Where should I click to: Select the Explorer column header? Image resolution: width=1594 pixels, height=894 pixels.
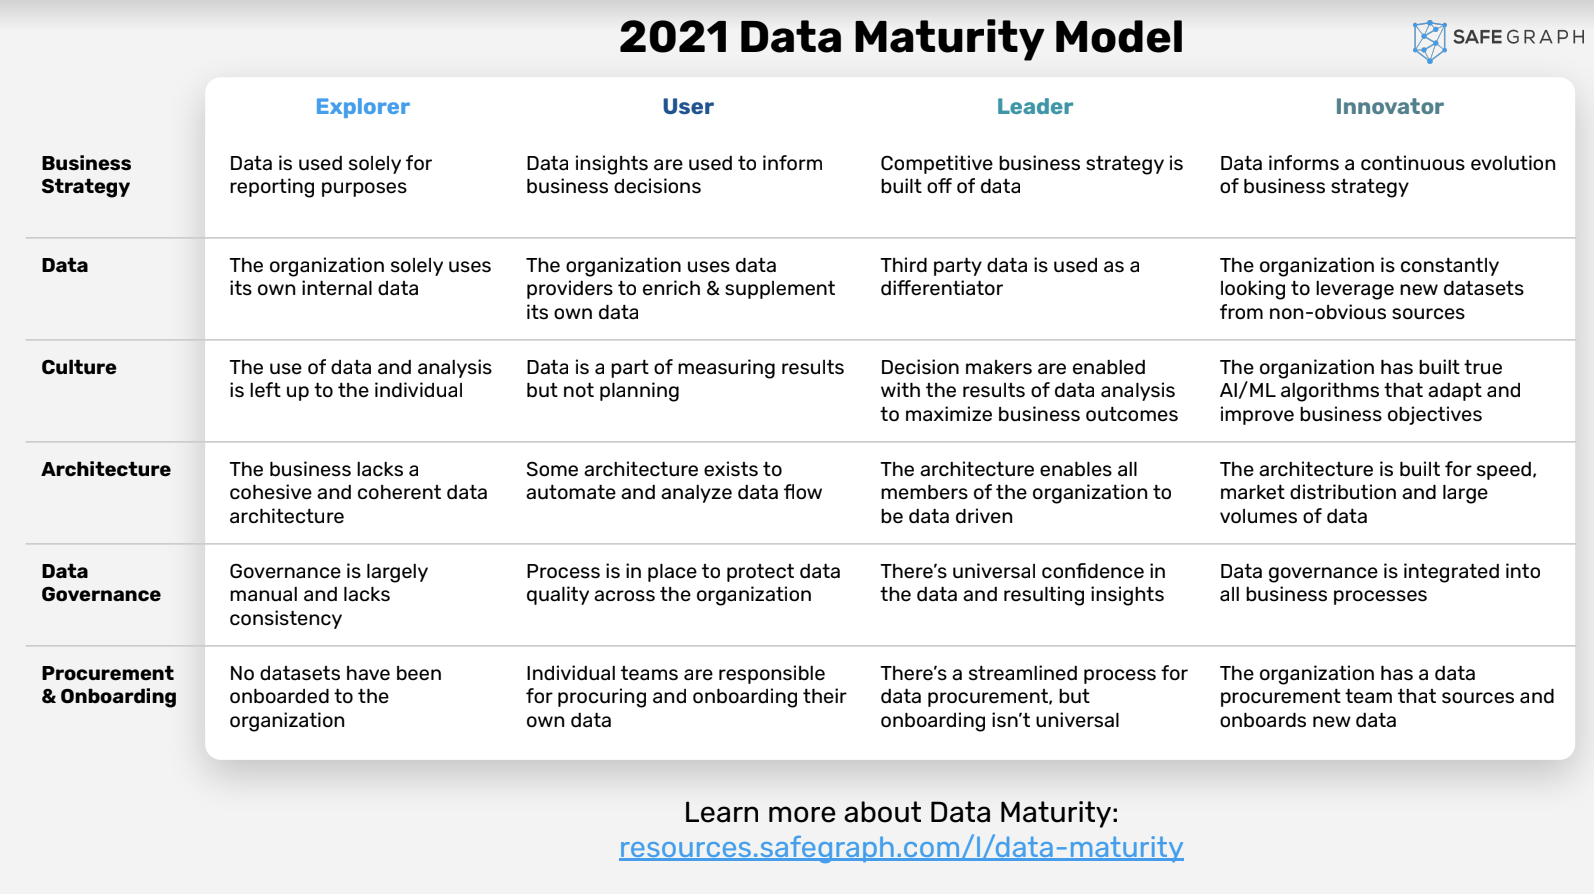(362, 107)
